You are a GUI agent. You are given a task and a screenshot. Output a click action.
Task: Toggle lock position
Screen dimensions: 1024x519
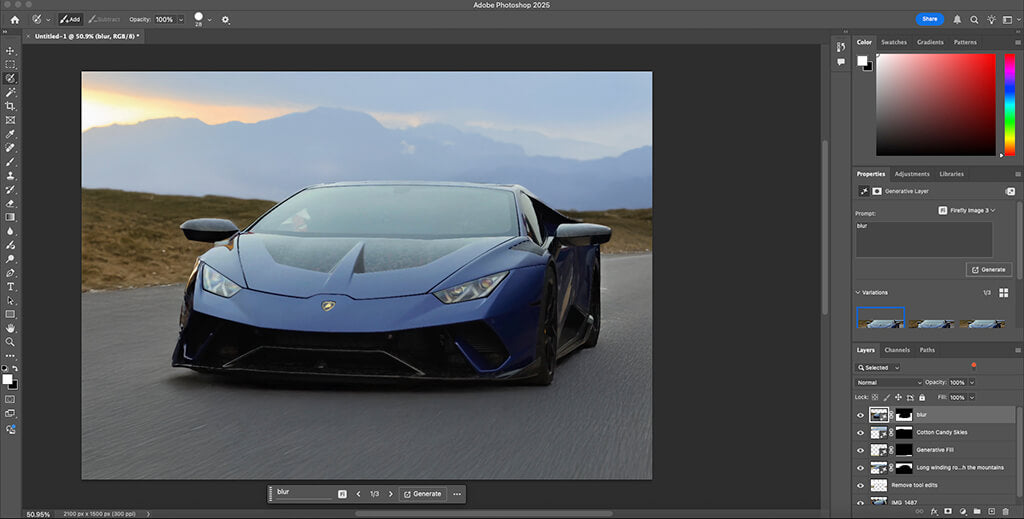coord(899,397)
